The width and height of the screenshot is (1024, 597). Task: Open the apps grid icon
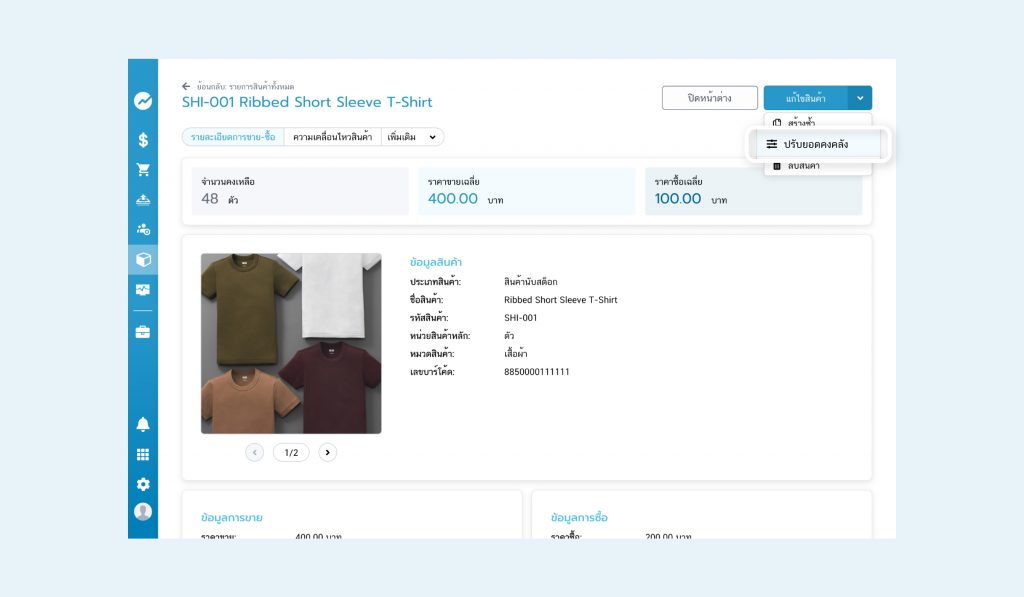pos(143,455)
